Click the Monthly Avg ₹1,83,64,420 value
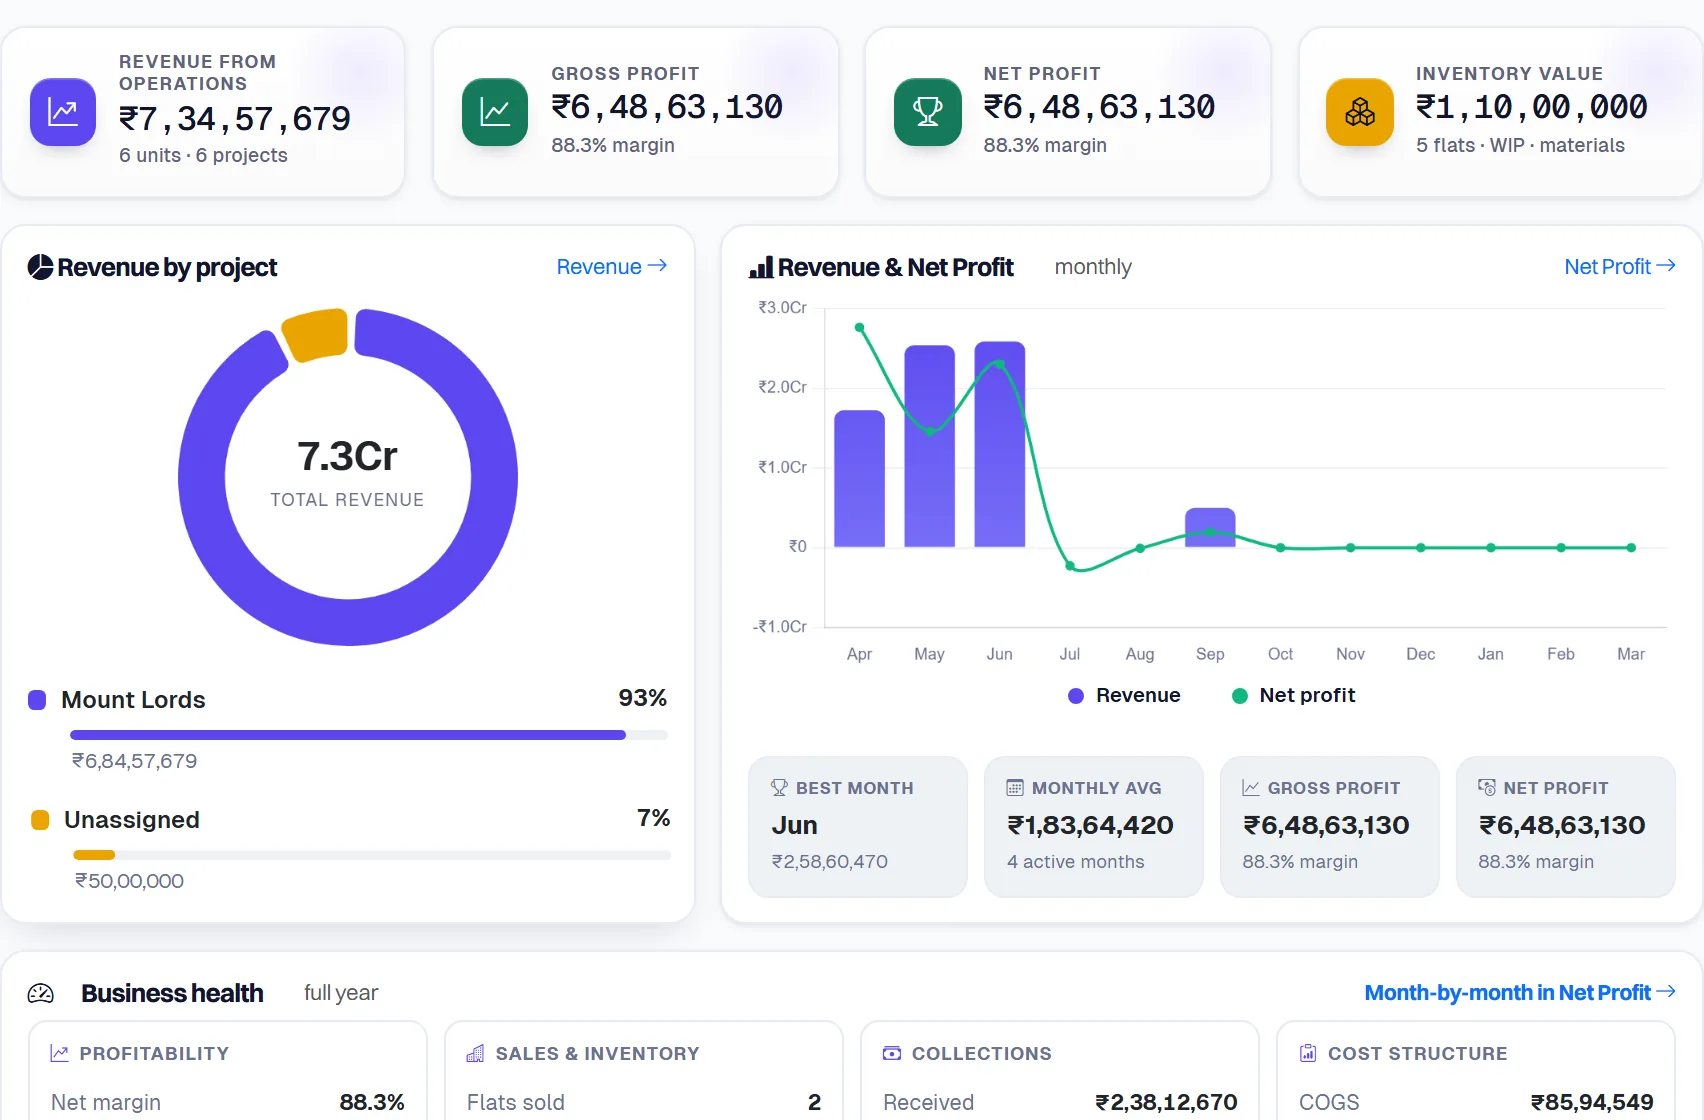 coord(1090,825)
